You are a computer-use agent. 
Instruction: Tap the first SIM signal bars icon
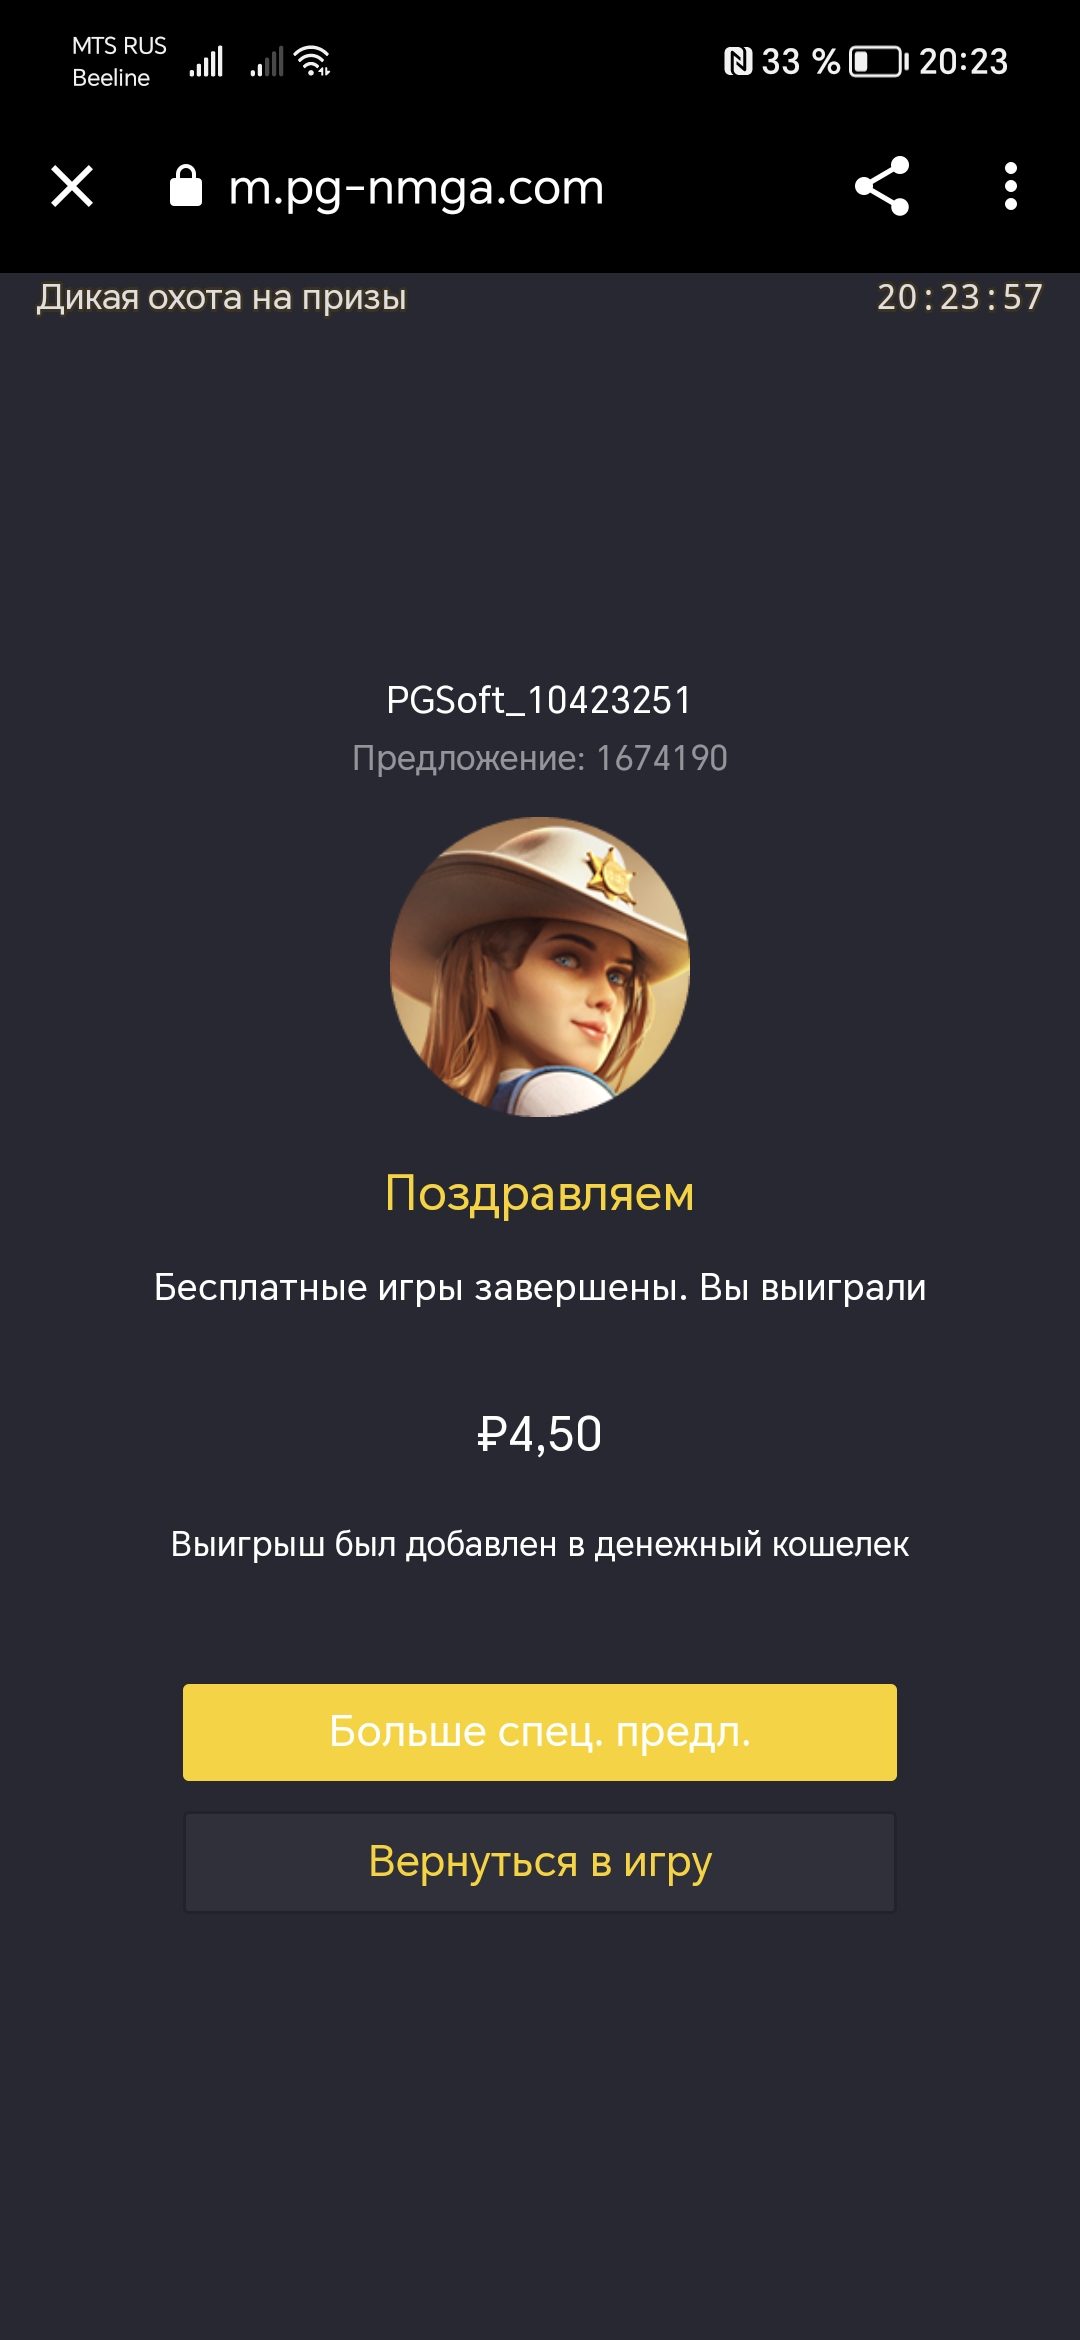point(206,61)
